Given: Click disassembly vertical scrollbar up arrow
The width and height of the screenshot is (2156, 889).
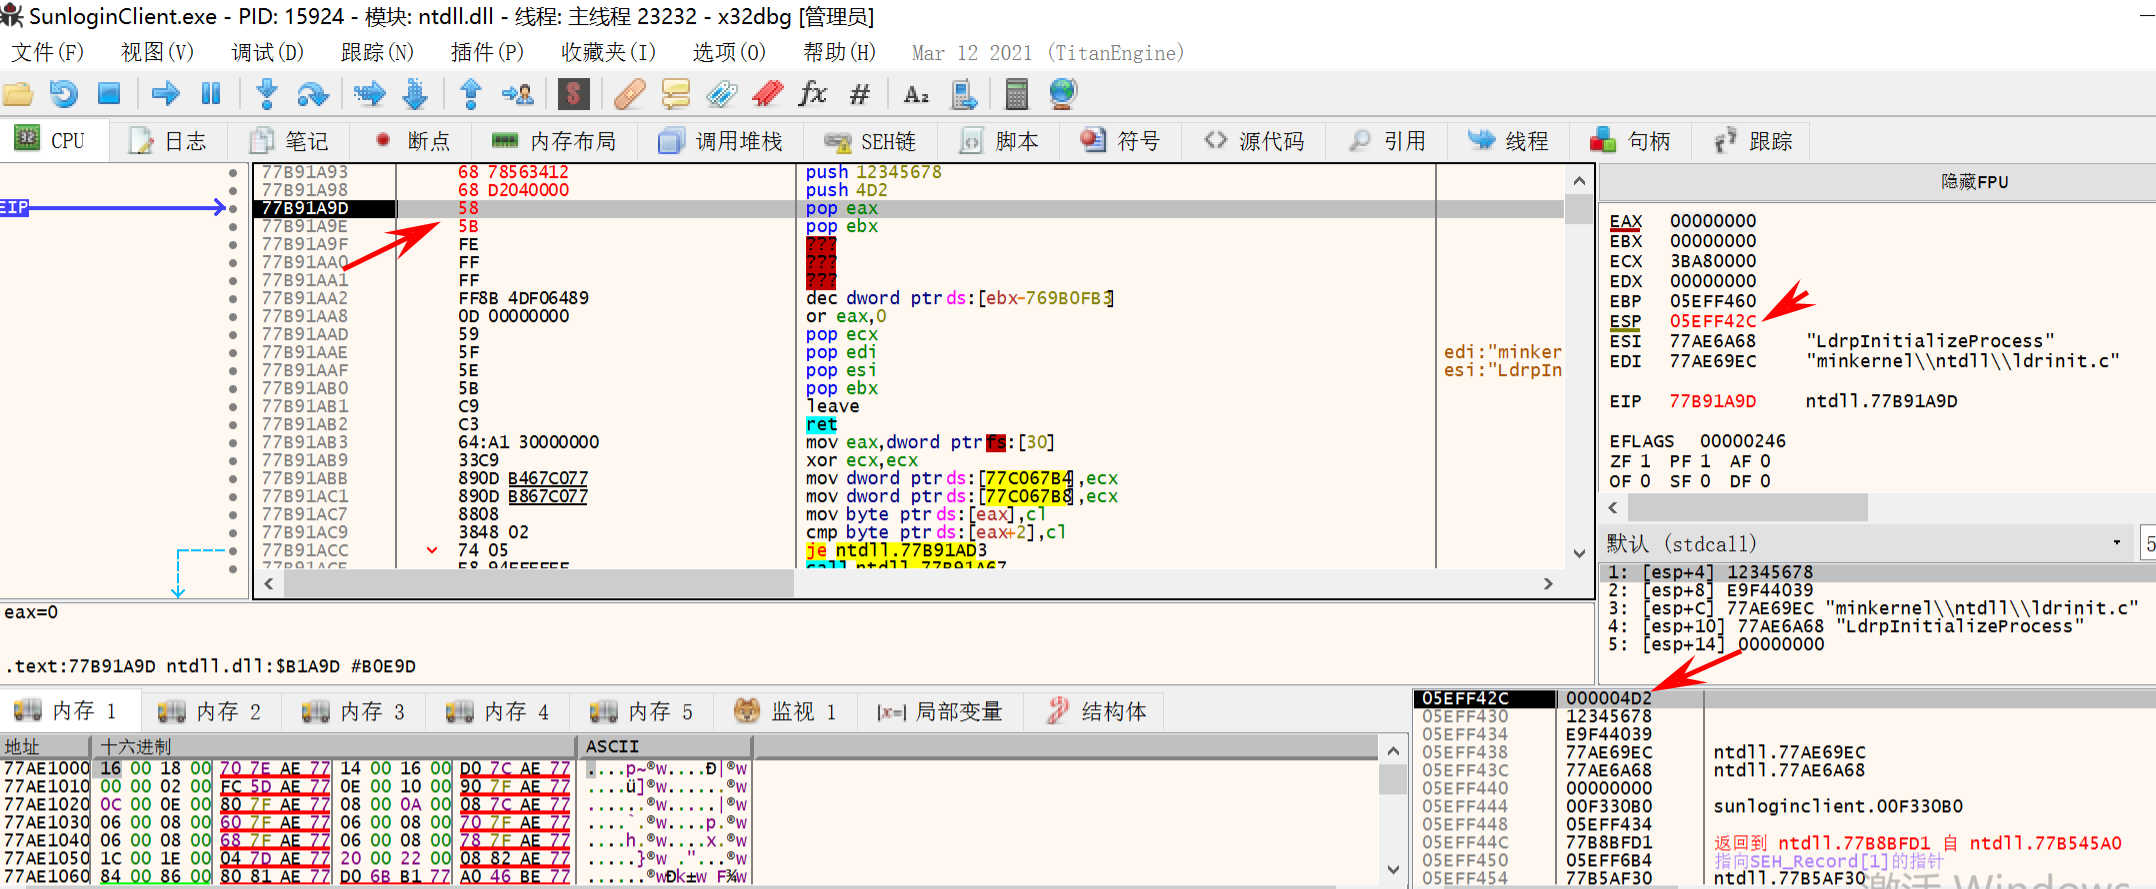Looking at the screenshot, I should (x=1579, y=181).
